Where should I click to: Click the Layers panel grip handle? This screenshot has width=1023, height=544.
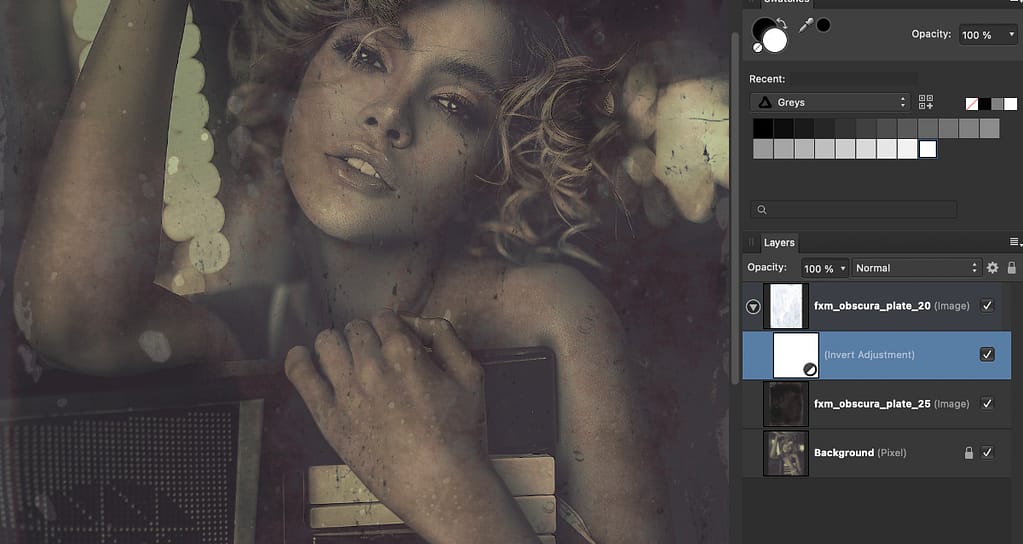[x=752, y=243]
